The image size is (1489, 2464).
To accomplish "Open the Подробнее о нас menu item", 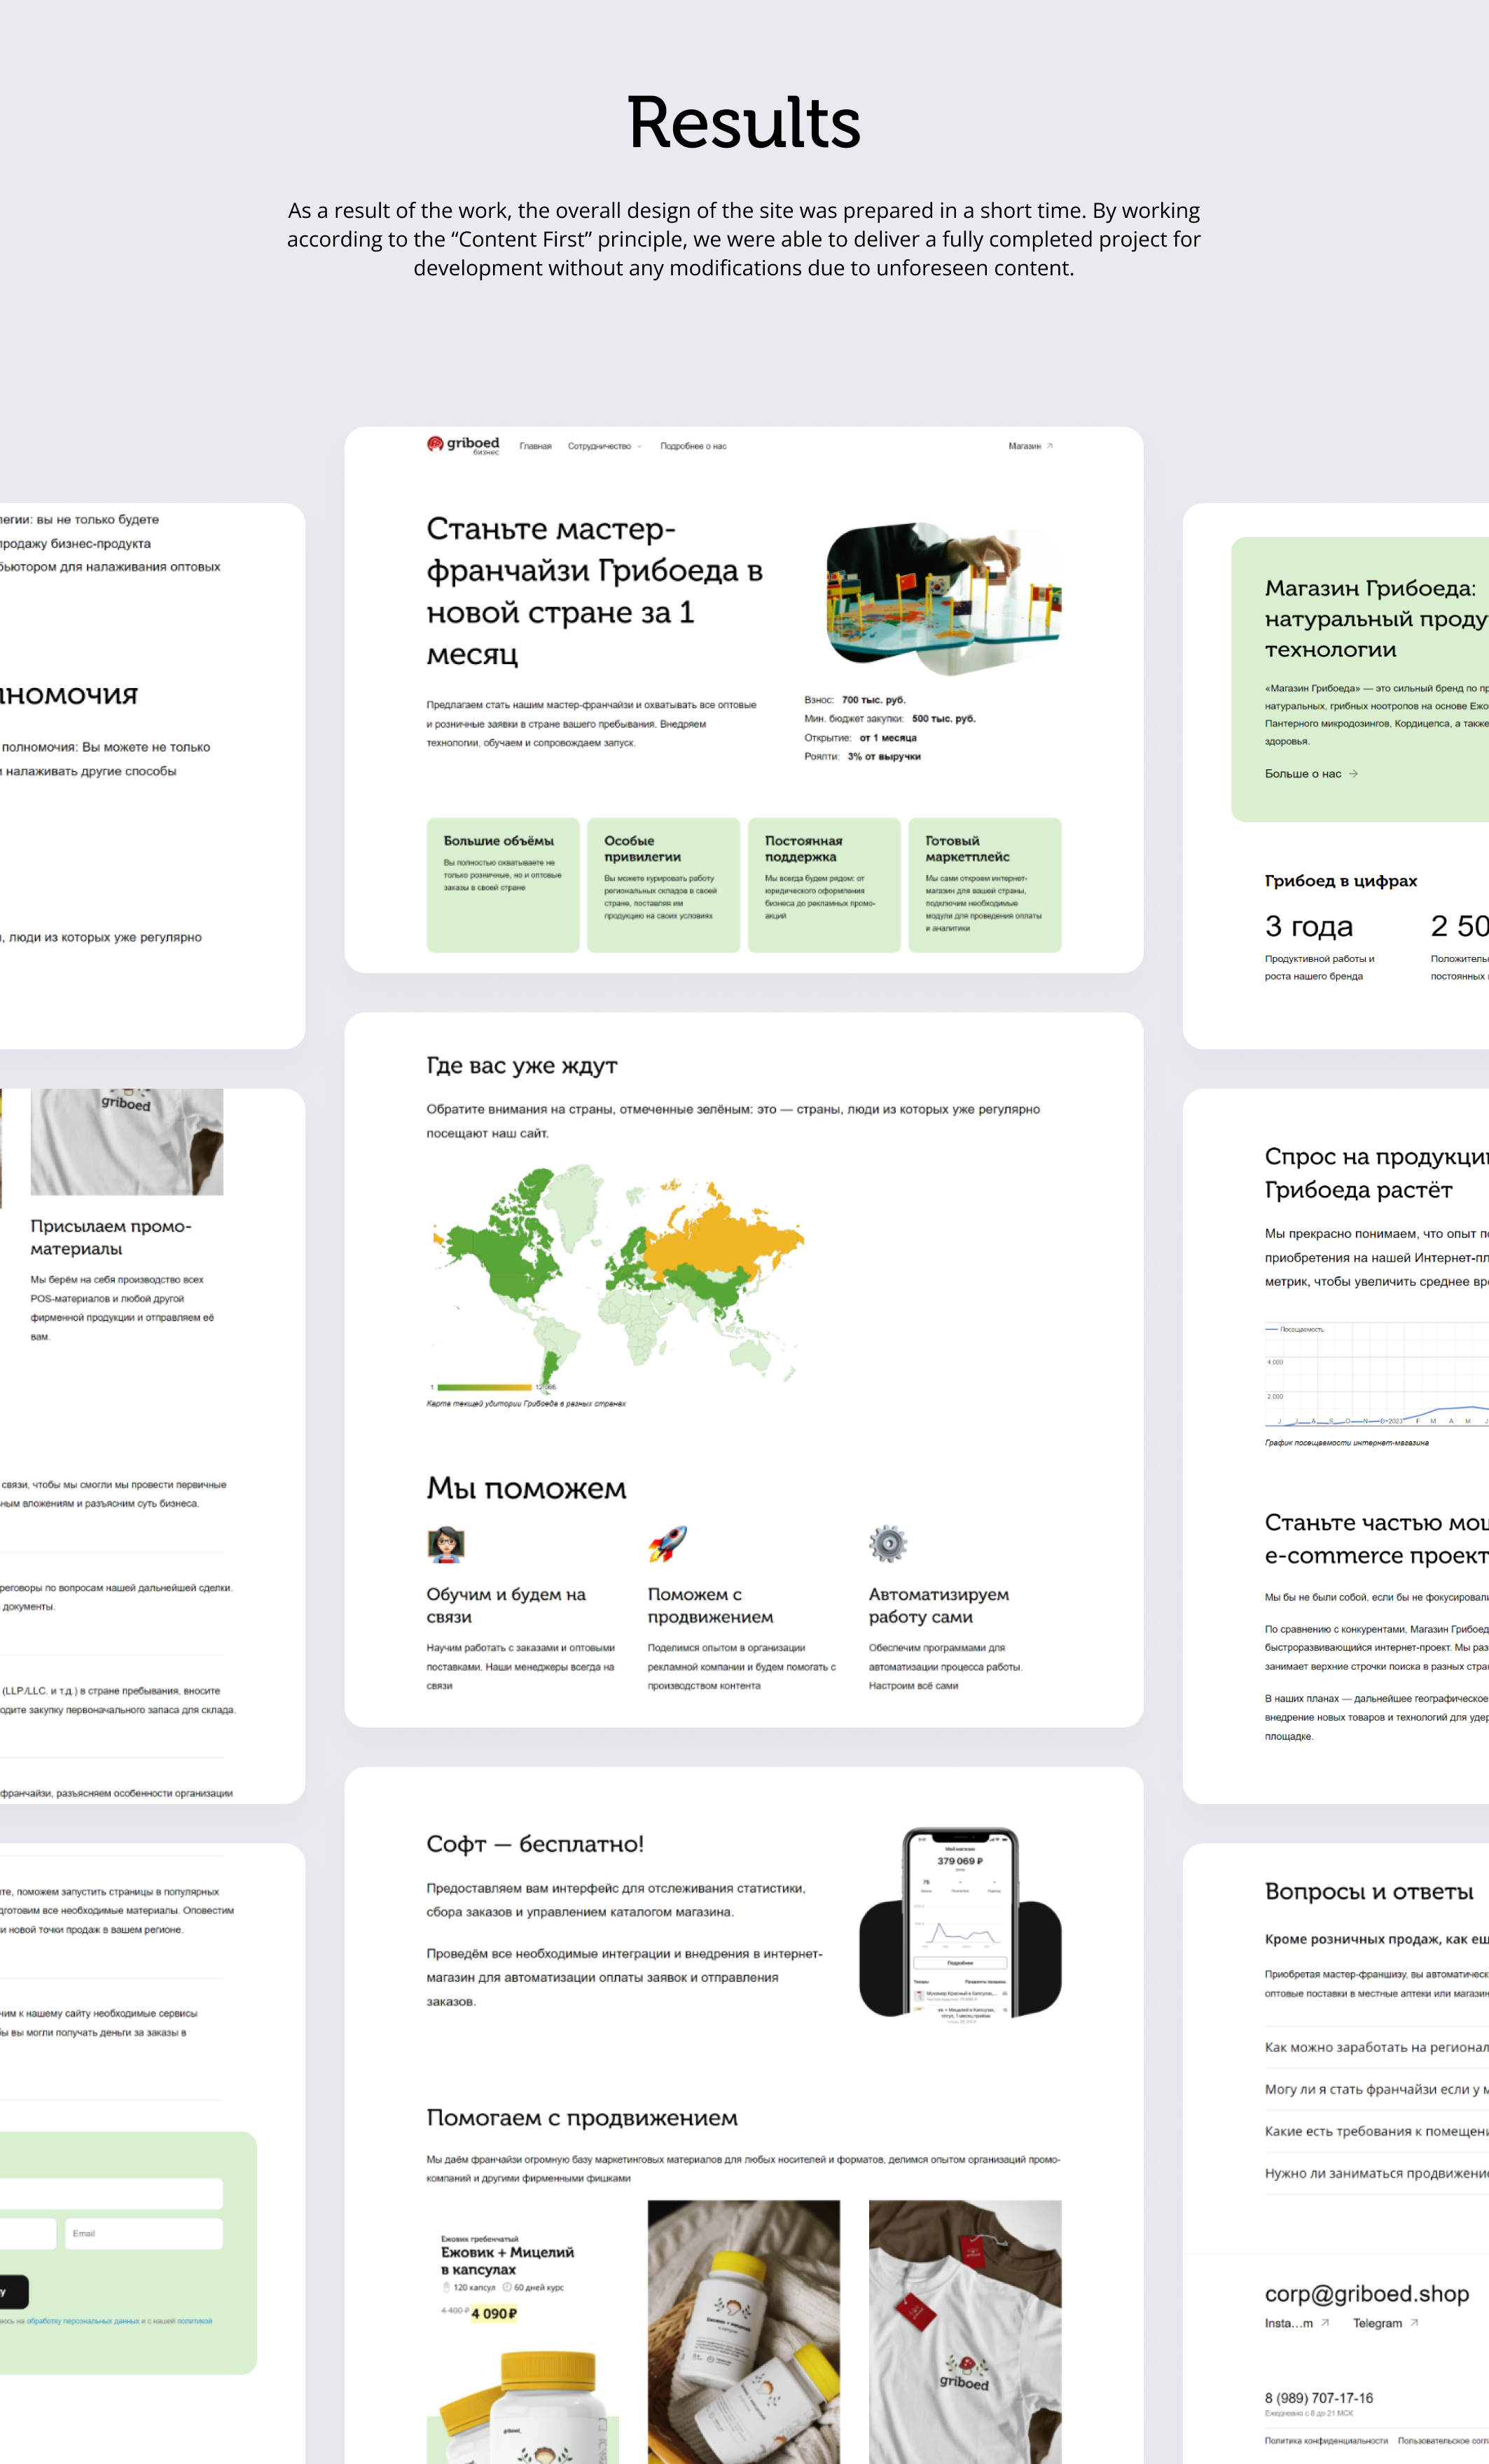I will pos(693,446).
